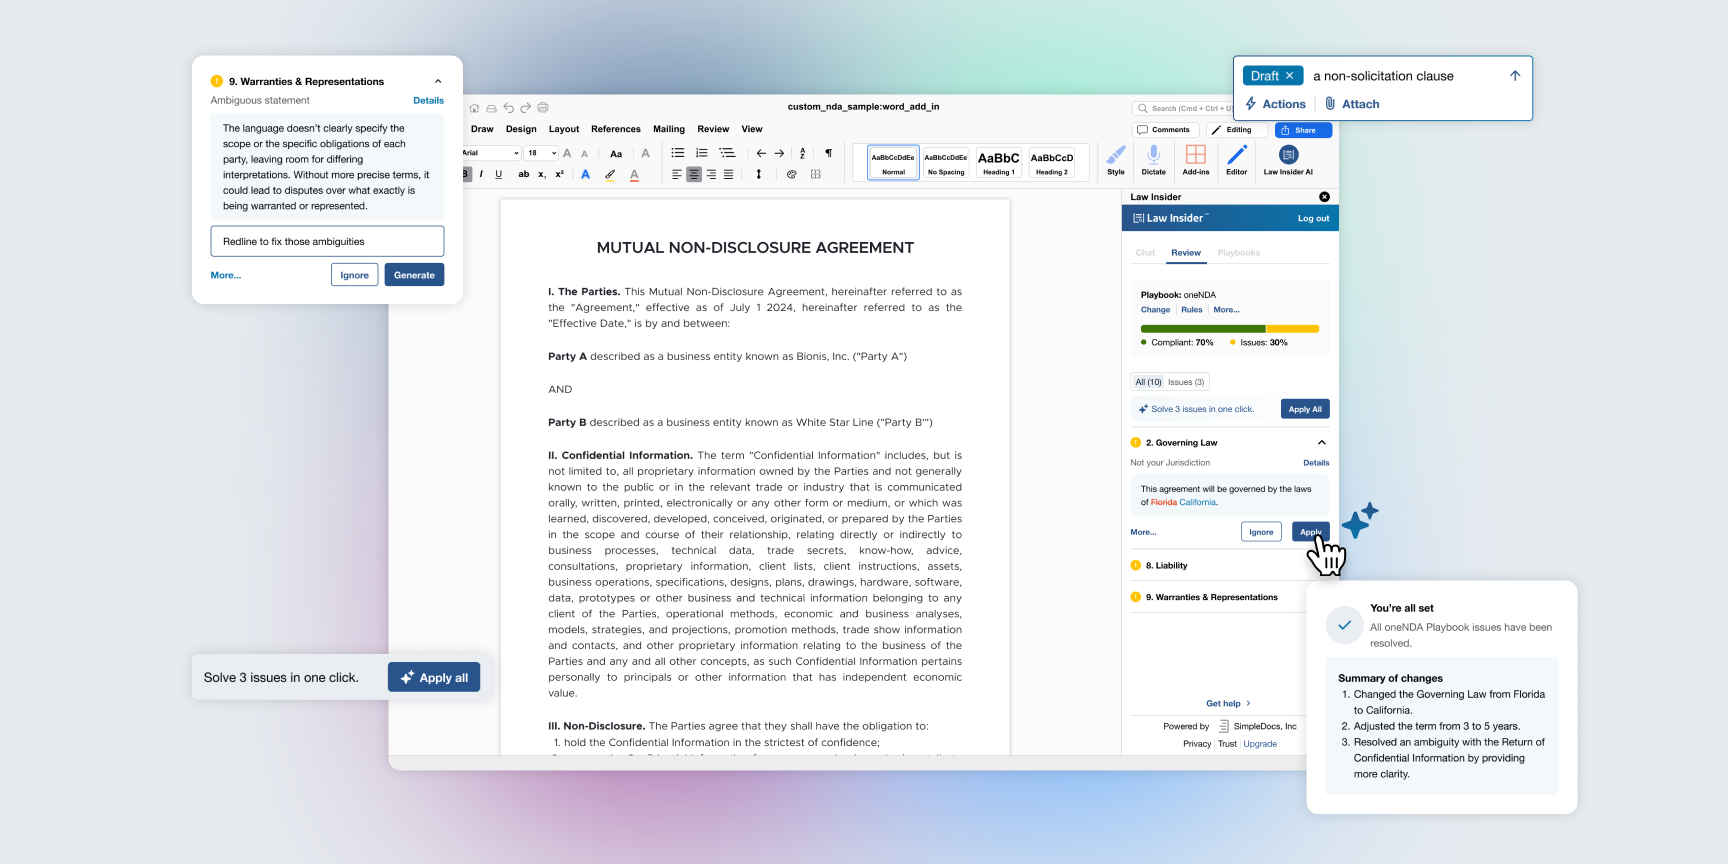
Task: Remove the Draft tag with X
Action: 1290,76
